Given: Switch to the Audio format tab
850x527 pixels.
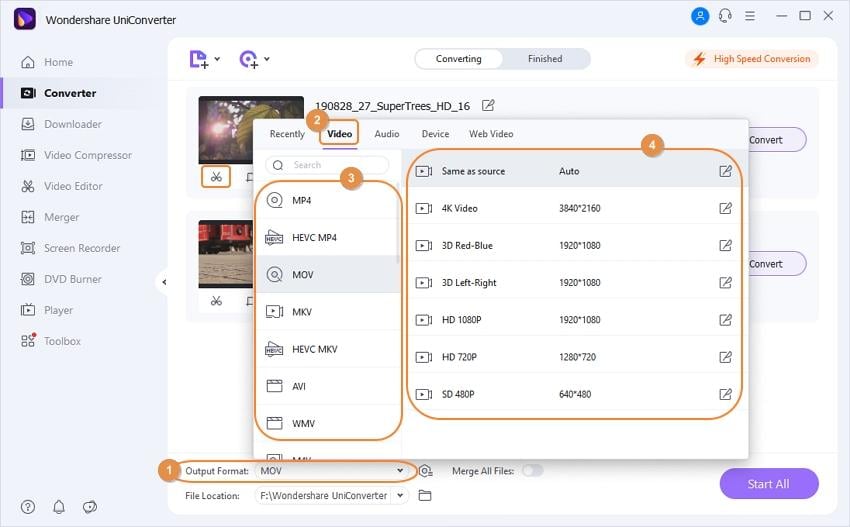Looking at the screenshot, I should point(387,134).
